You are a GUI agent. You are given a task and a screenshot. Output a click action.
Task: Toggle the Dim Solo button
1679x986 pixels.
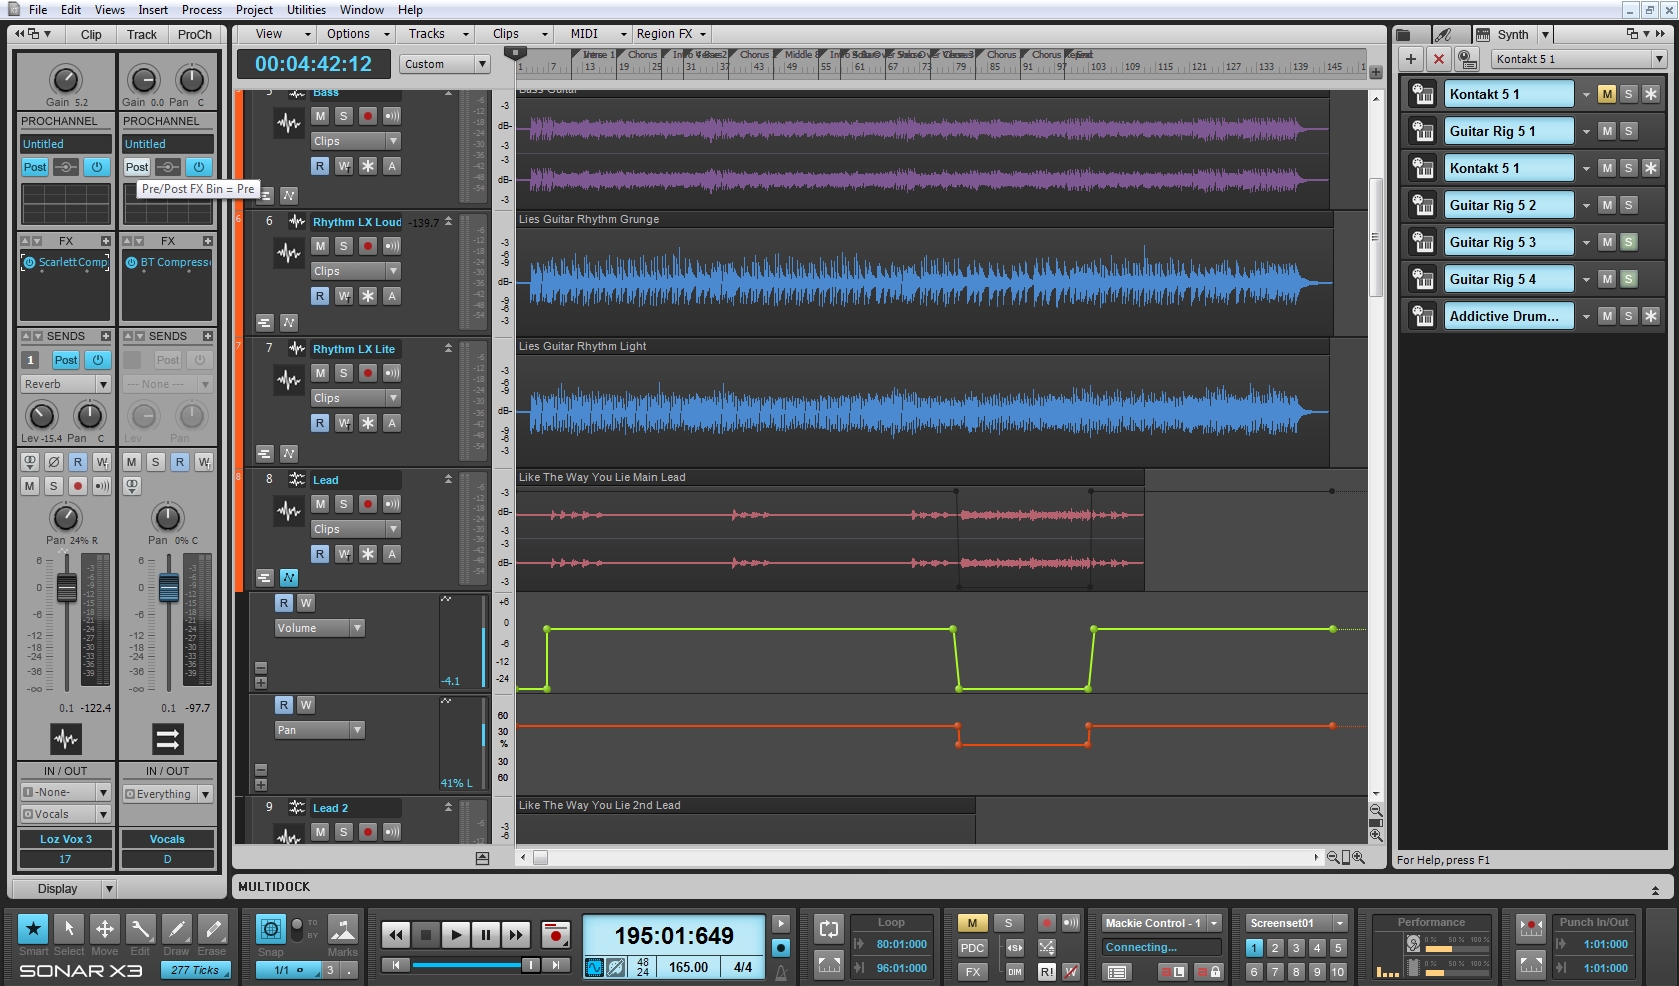1015,971
